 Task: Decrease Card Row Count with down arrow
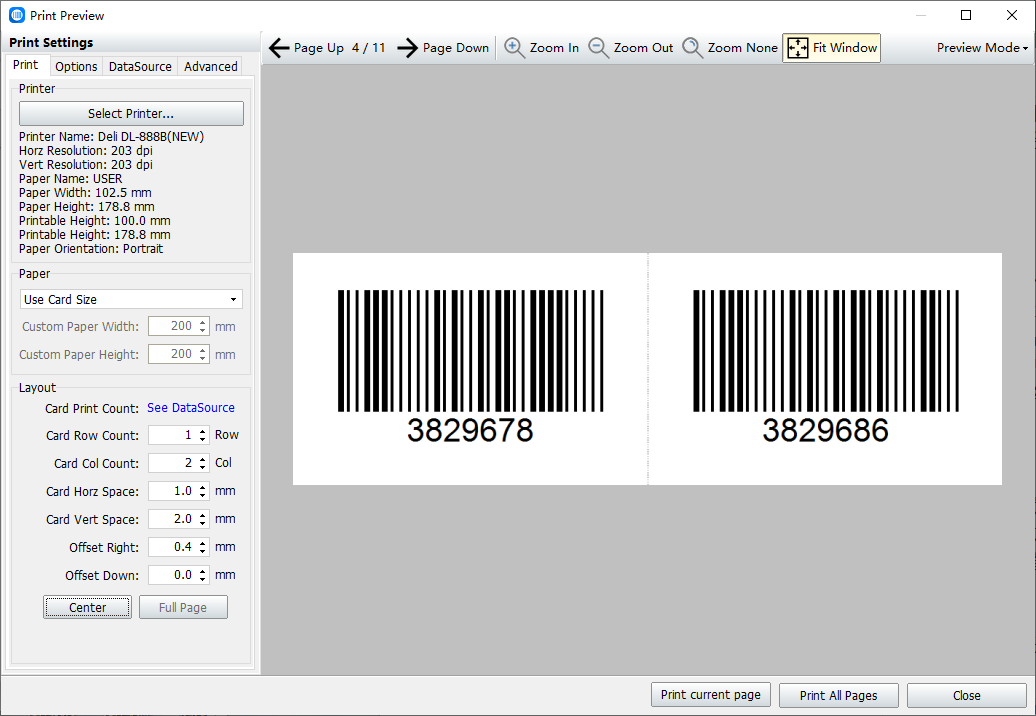[x=203, y=439]
